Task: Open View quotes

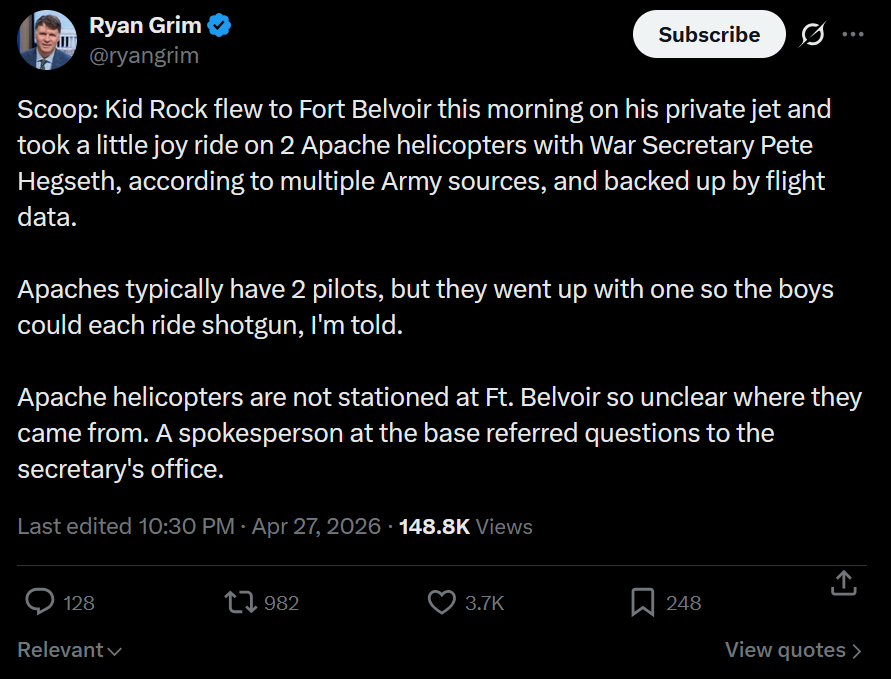Action: pyautogui.click(x=793, y=650)
